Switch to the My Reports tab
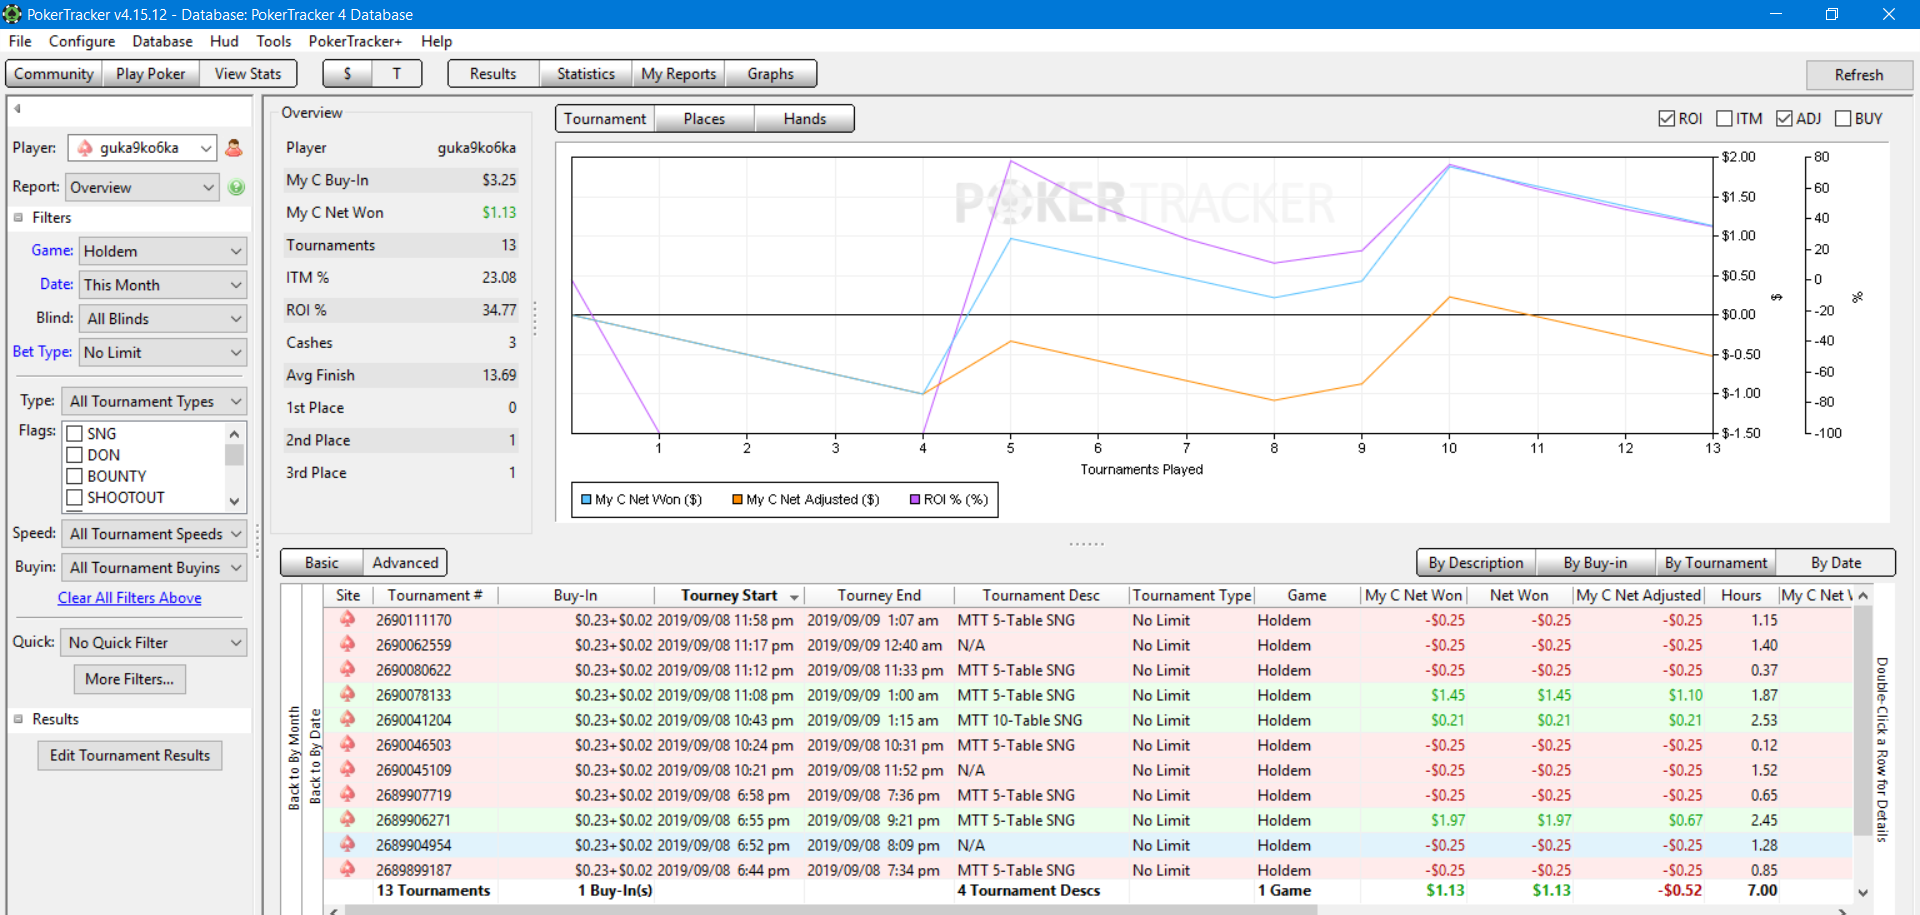The width and height of the screenshot is (1920, 915). click(678, 74)
